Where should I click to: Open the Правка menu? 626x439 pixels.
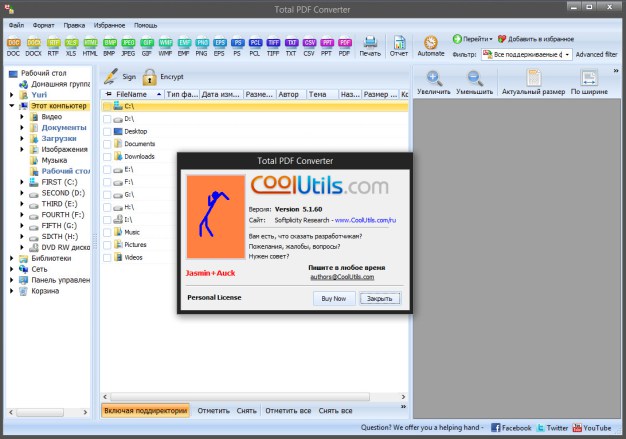(x=74, y=25)
